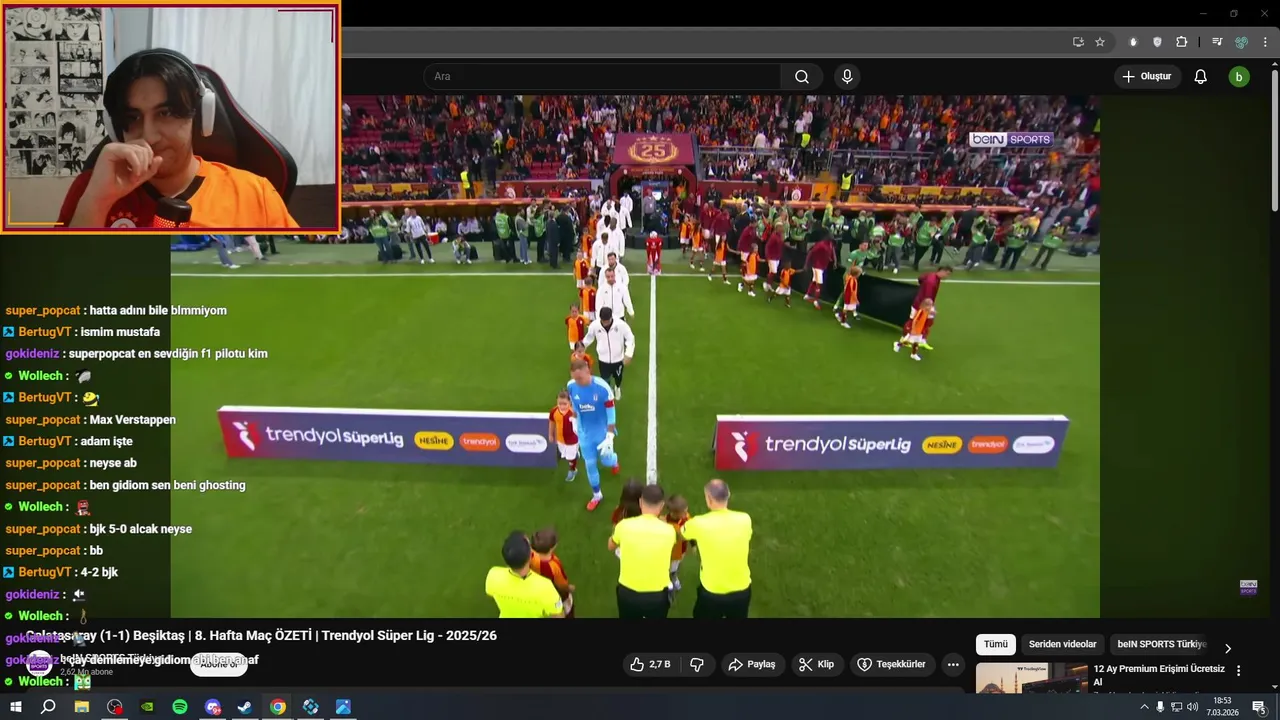Open Chrome three-dot menu
This screenshot has width=1280, height=720.
[x=1265, y=42]
